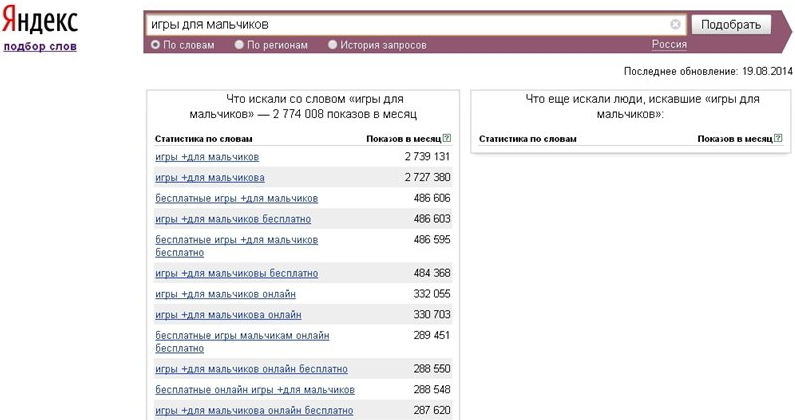Screen dimensions: 795x420
Task: Open the 'подбор слов' link under the logo
Action: pos(40,47)
